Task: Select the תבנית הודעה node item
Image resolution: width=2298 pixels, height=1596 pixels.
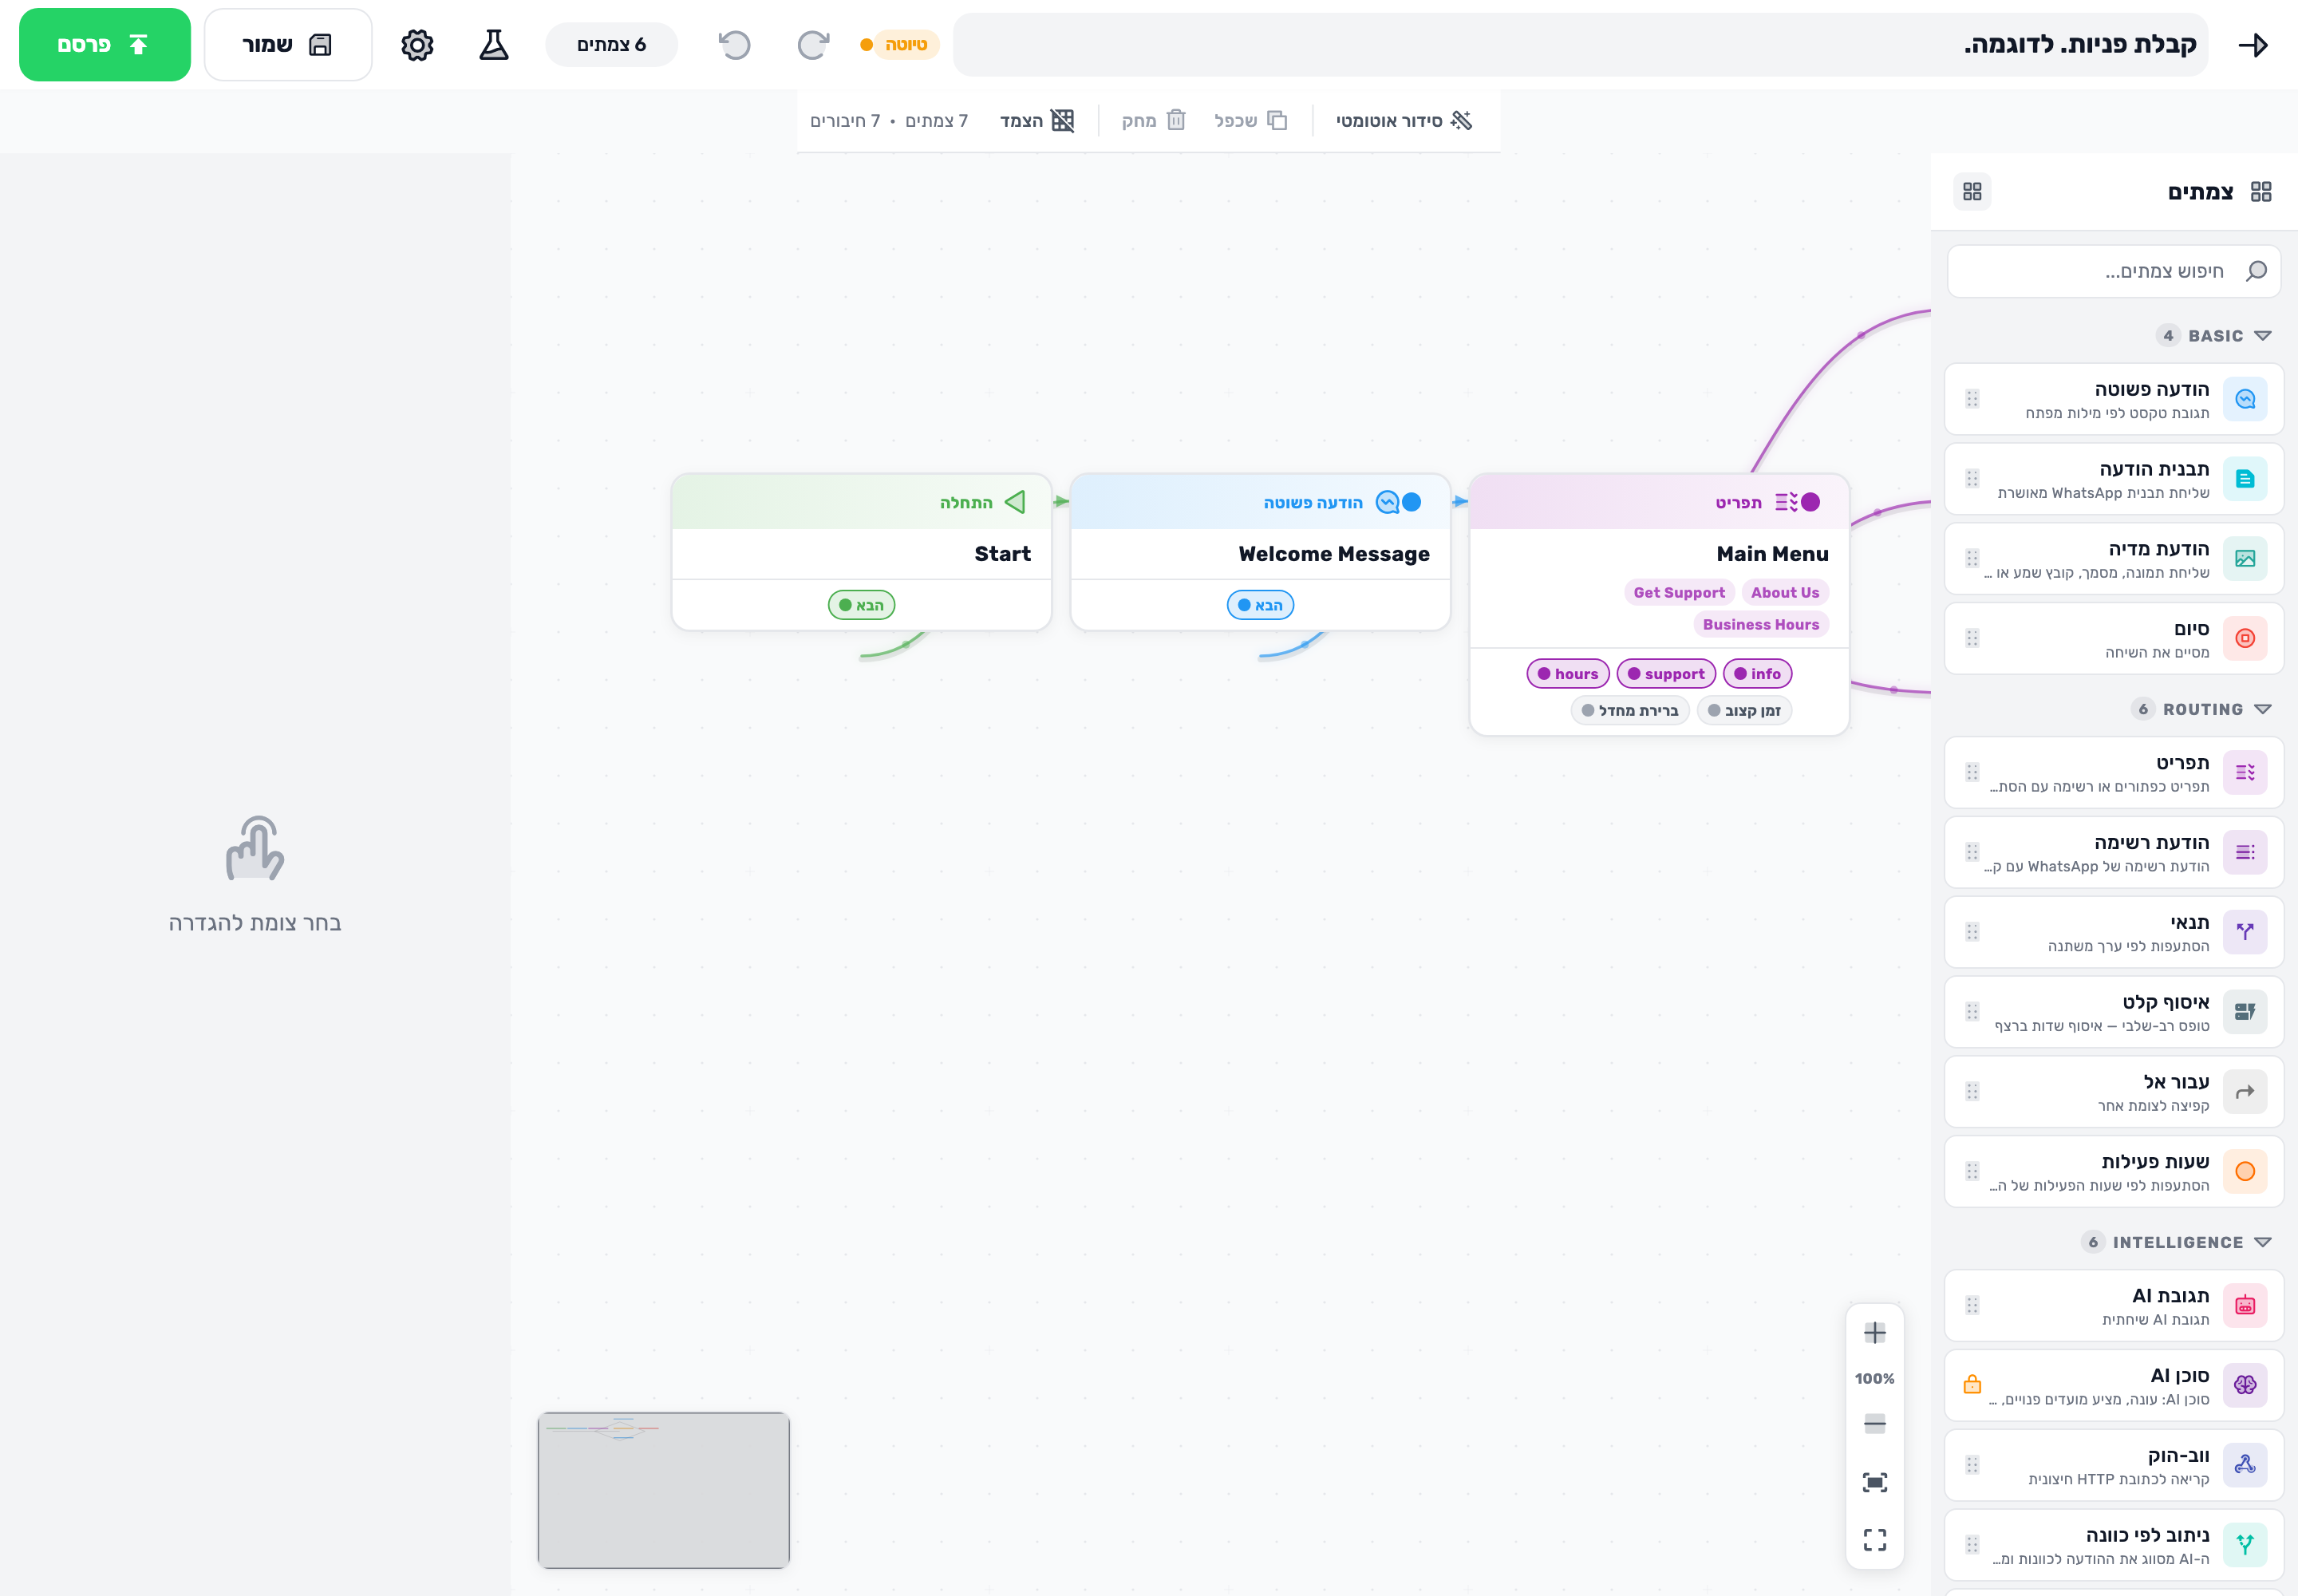Action: (x=2114, y=479)
